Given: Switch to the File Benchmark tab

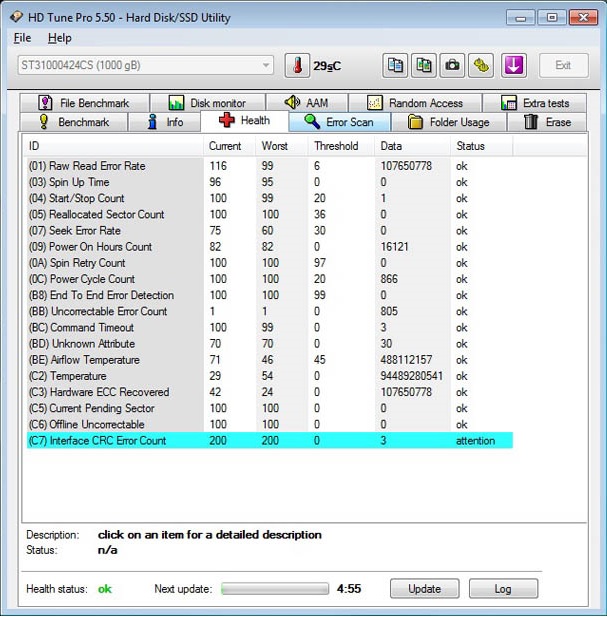Looking at the screenshot, I should [85, 103].
